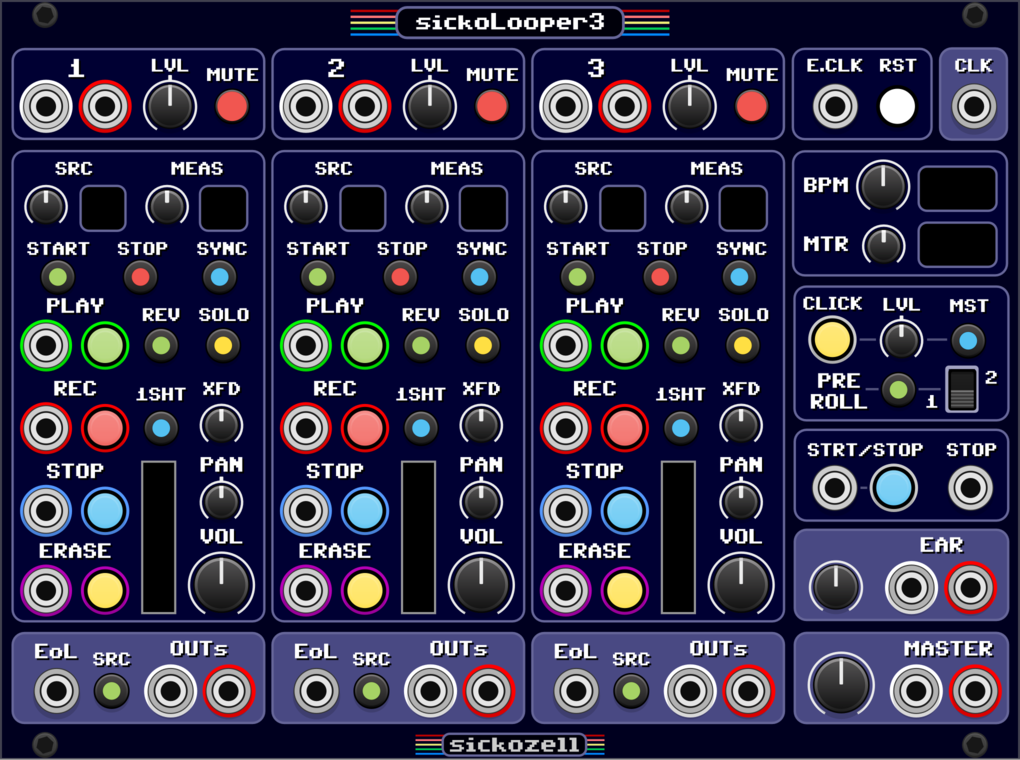Toggle the SYNC LED on track 1
The image size is (1020, 760).
click(219, 277)
